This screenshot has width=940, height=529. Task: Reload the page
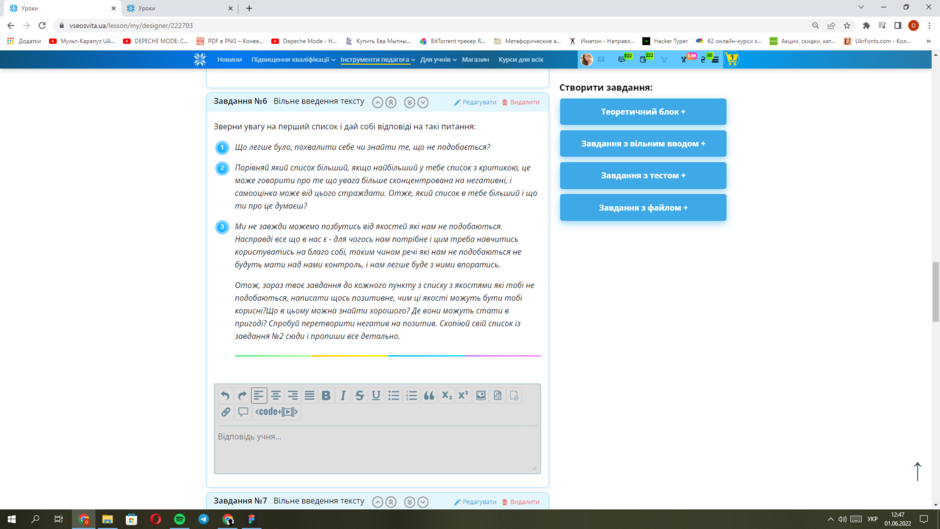(x=42, y=26)
